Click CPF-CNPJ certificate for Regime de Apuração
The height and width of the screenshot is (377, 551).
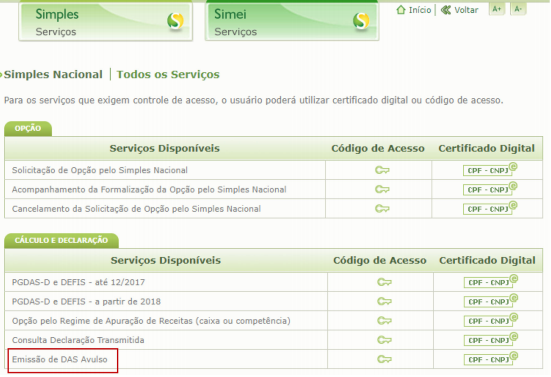coord(491,320)
